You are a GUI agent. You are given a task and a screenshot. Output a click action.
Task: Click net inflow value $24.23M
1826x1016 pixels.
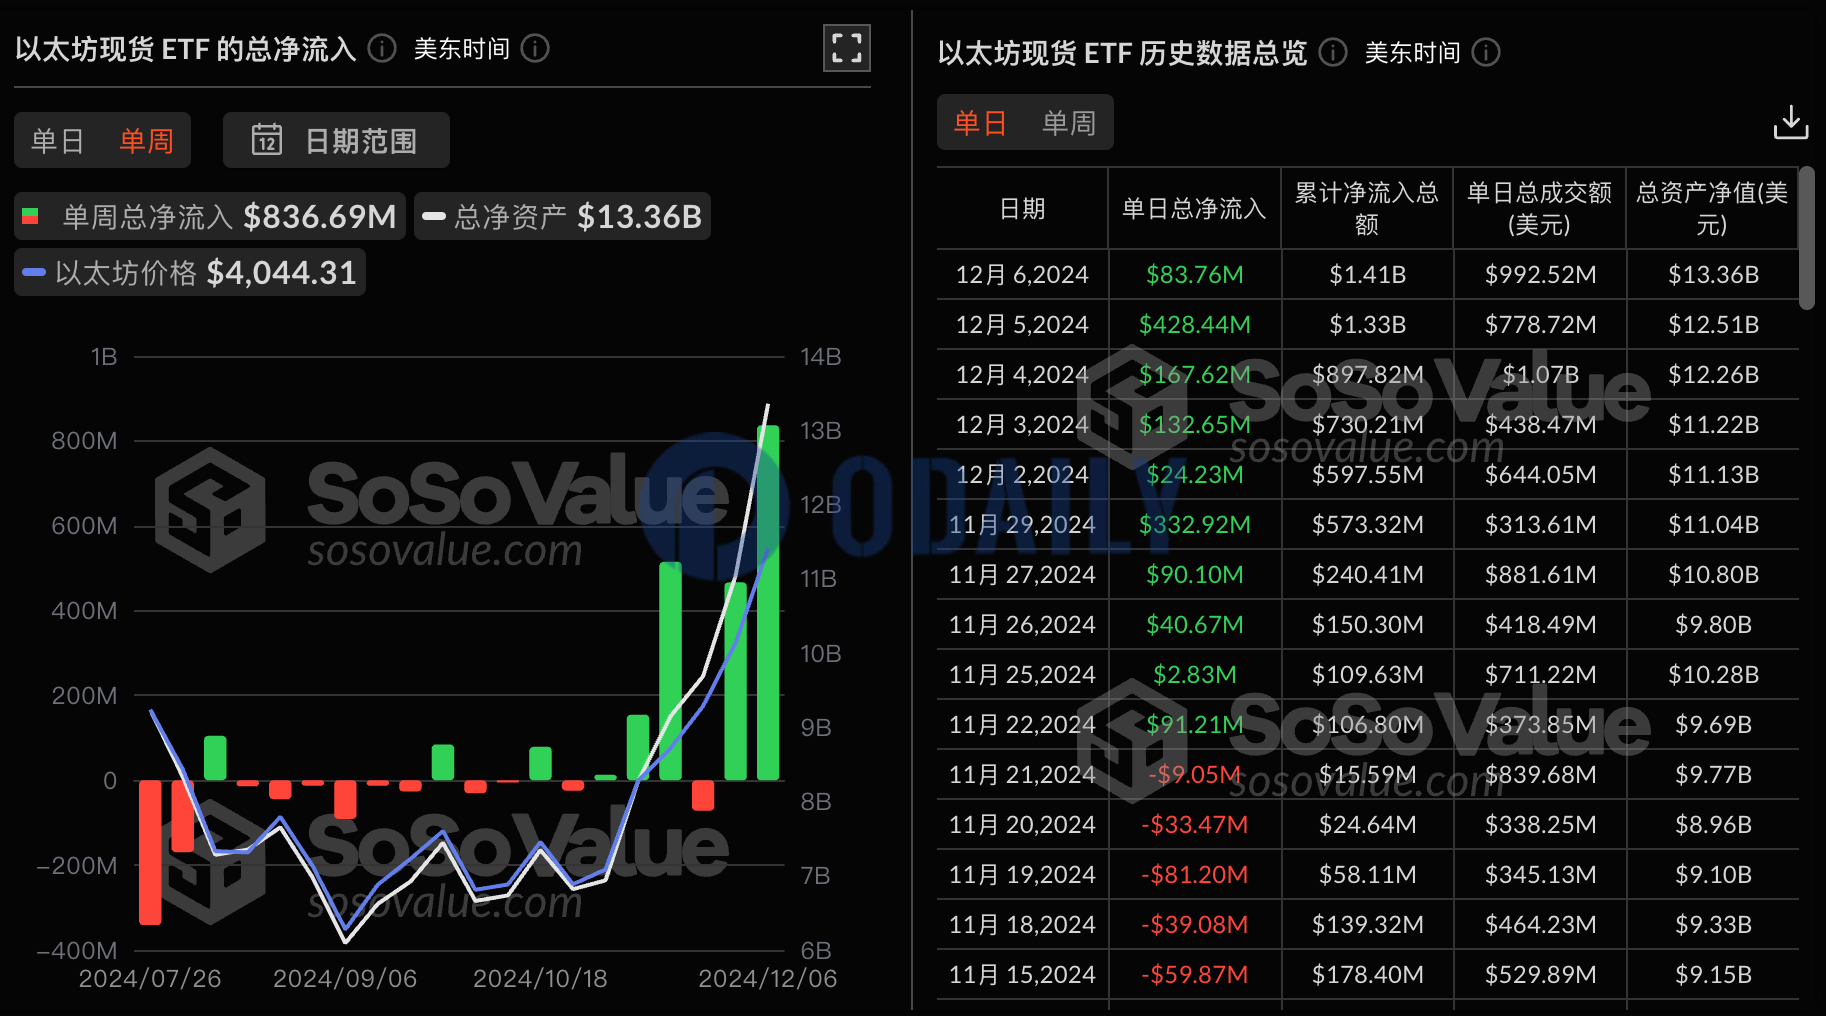[x=1194, y=474]
